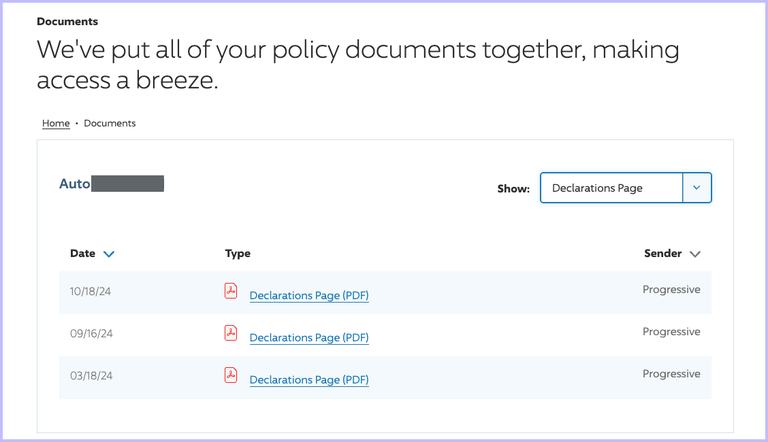768x442 pixels.
Task: Select the Date column header label
Action: pyautogui.click(x=83, y=253)
